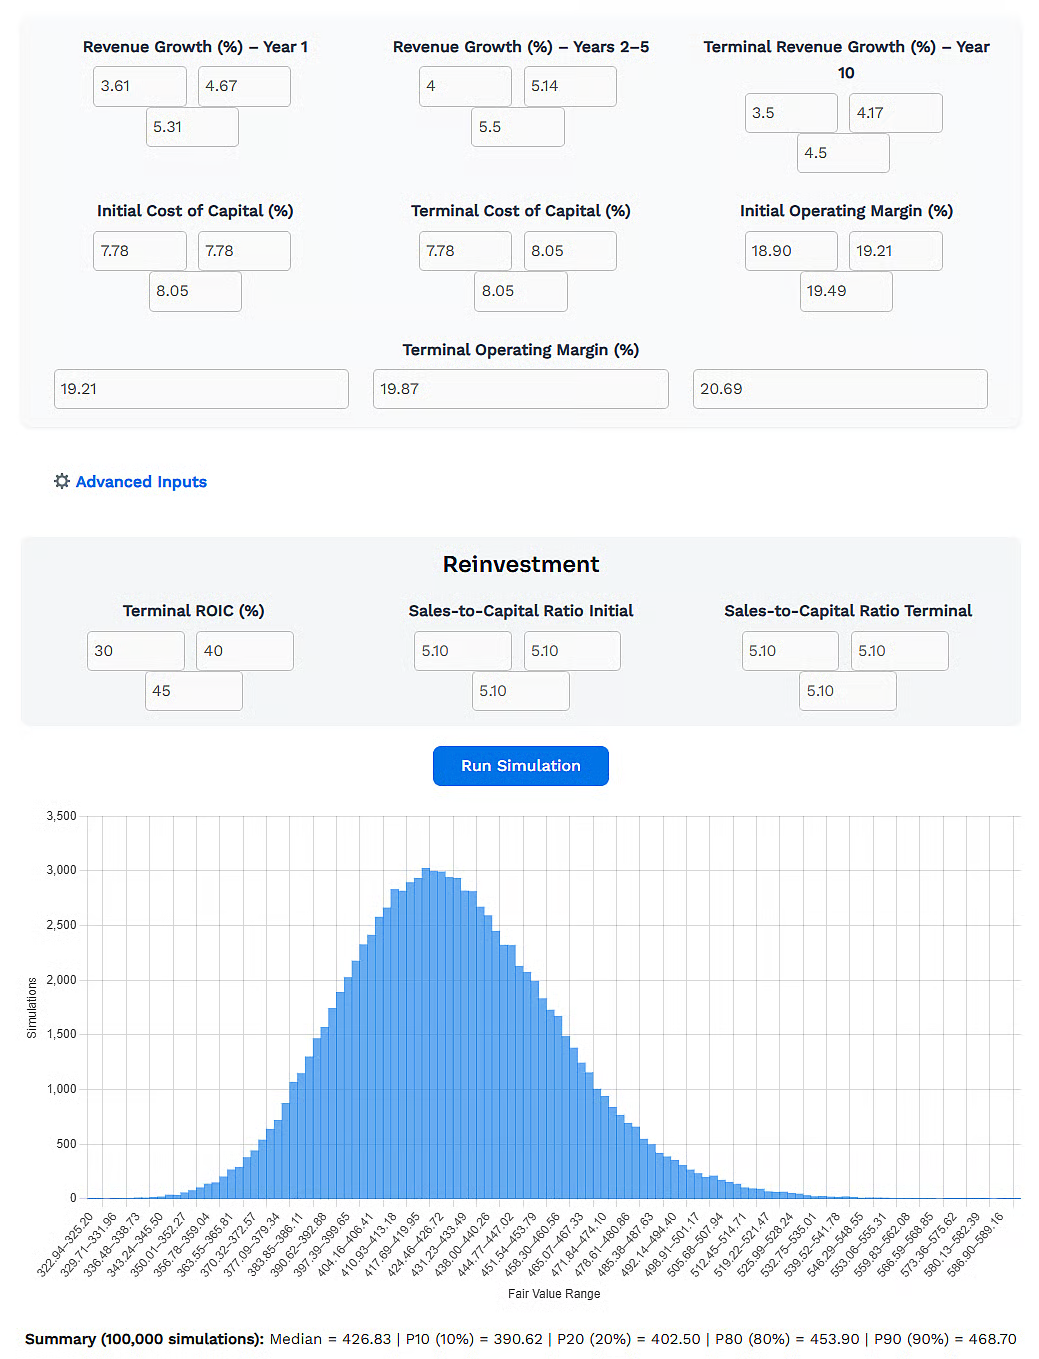
Task: Click Terminal Revenue Growth field showing 3.5
Action: [x=791, y=113]
